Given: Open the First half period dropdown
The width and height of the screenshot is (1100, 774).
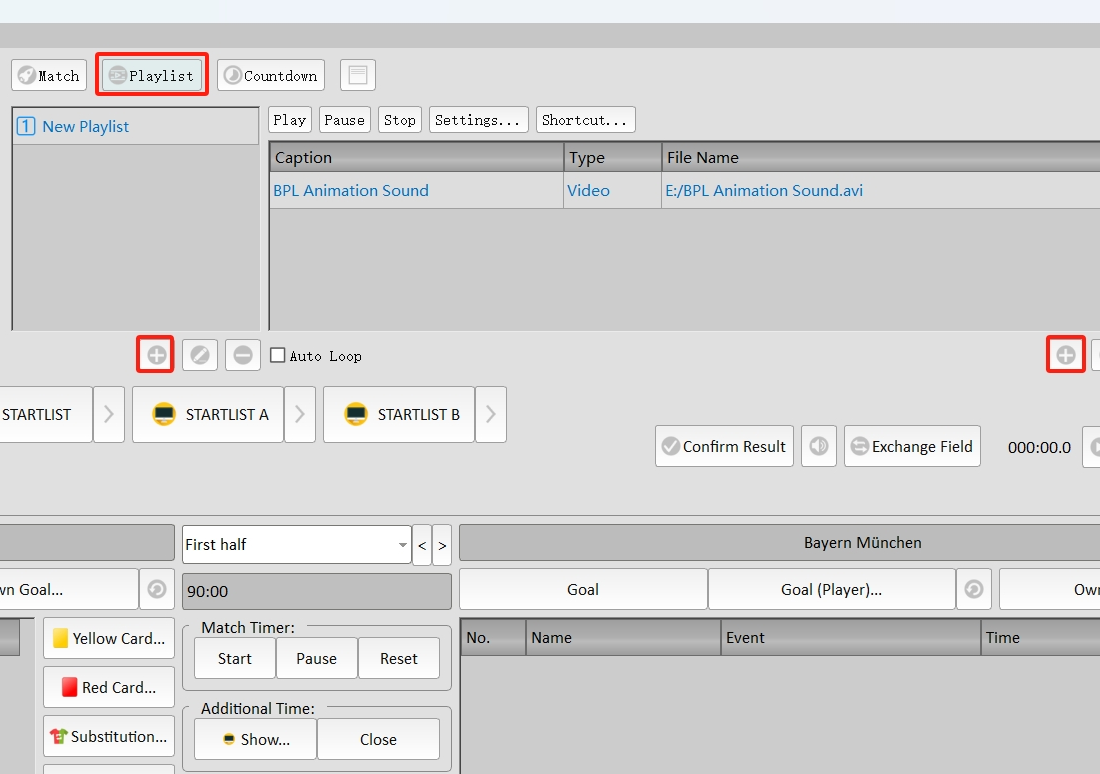Looking at the screenshot, I should [x=402, y=545].
